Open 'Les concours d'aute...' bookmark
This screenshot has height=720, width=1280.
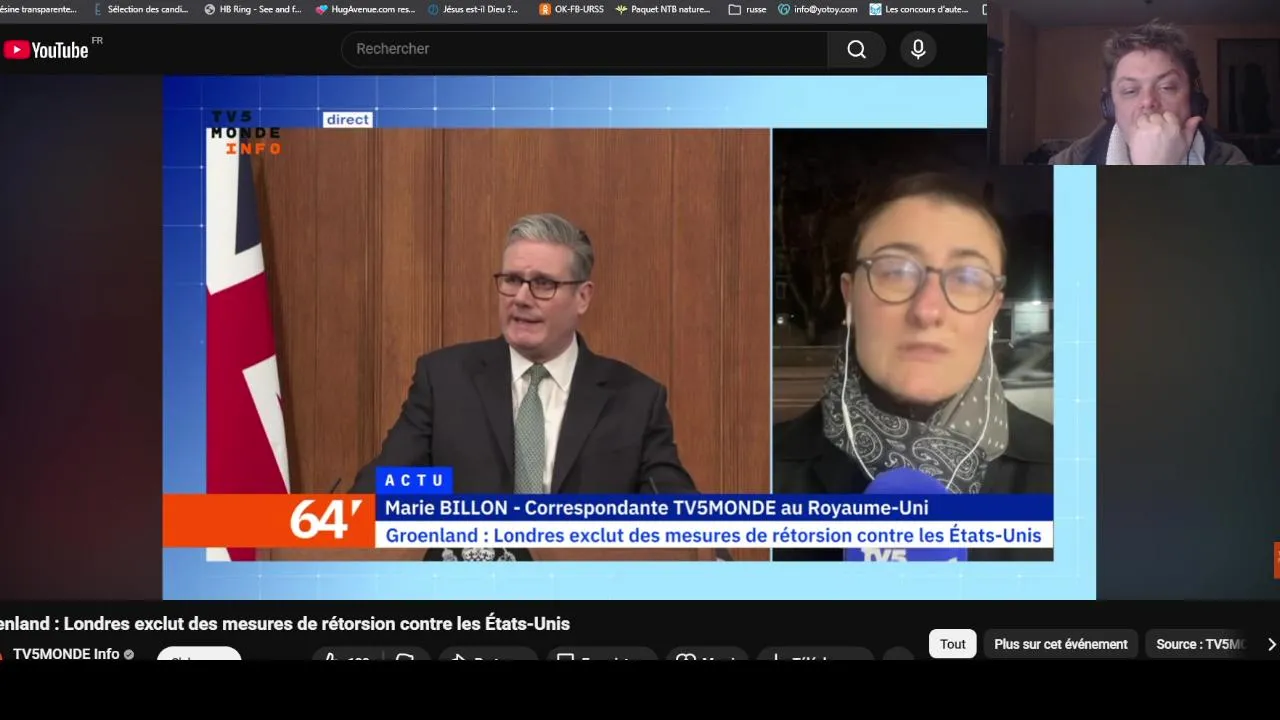(x=919, y=9)
